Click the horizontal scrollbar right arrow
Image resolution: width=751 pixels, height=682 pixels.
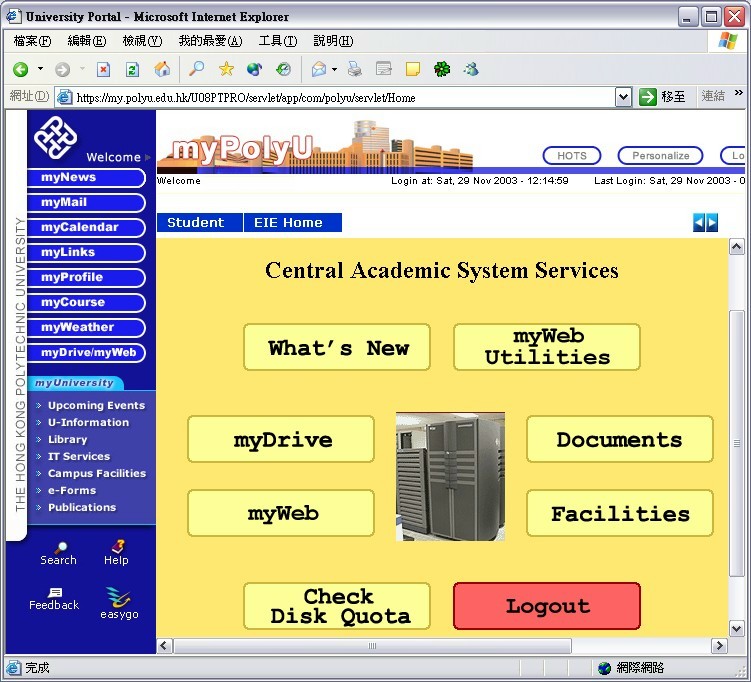tap(719, 646)
